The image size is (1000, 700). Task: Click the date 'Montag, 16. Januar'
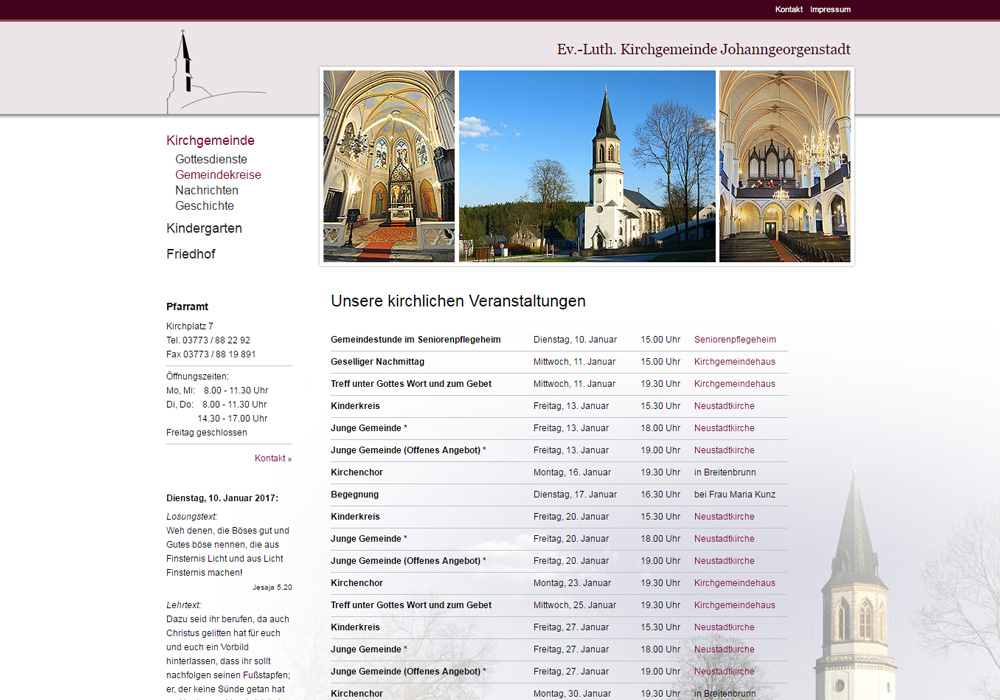pos(572,472)
